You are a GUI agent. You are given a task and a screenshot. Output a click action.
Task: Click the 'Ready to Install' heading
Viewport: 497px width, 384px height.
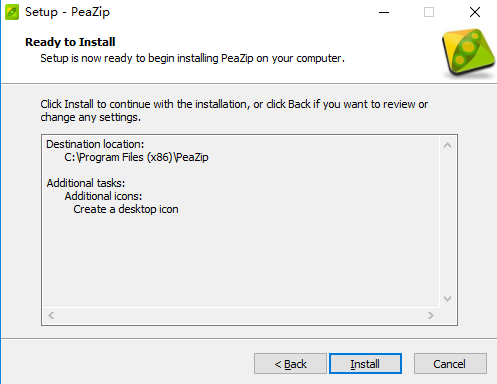coord(70,42)
